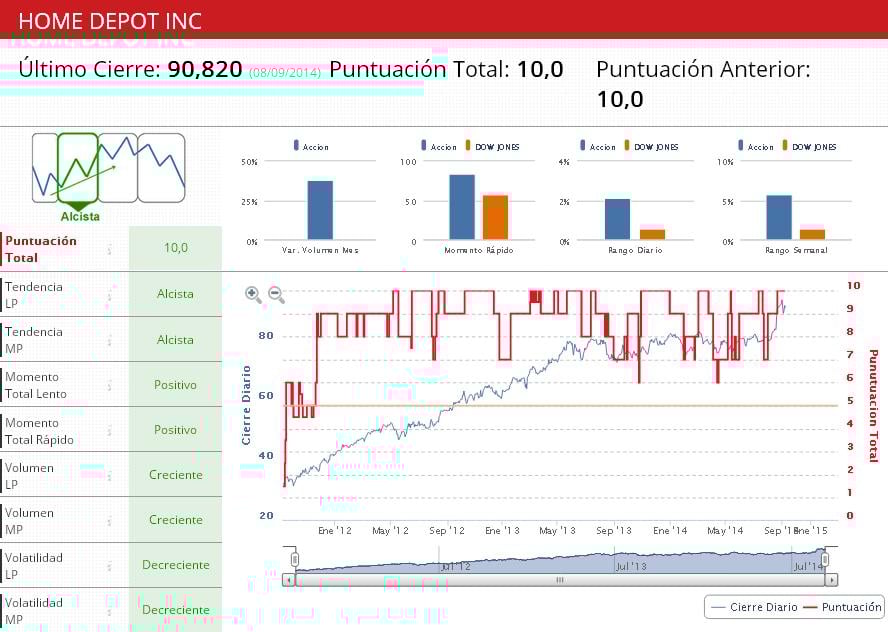Image resolution: width=888 pixels, height=632 pixels.
Task: Click the blue Accion bar in Rango Diario
Action: tap(617, 219)
